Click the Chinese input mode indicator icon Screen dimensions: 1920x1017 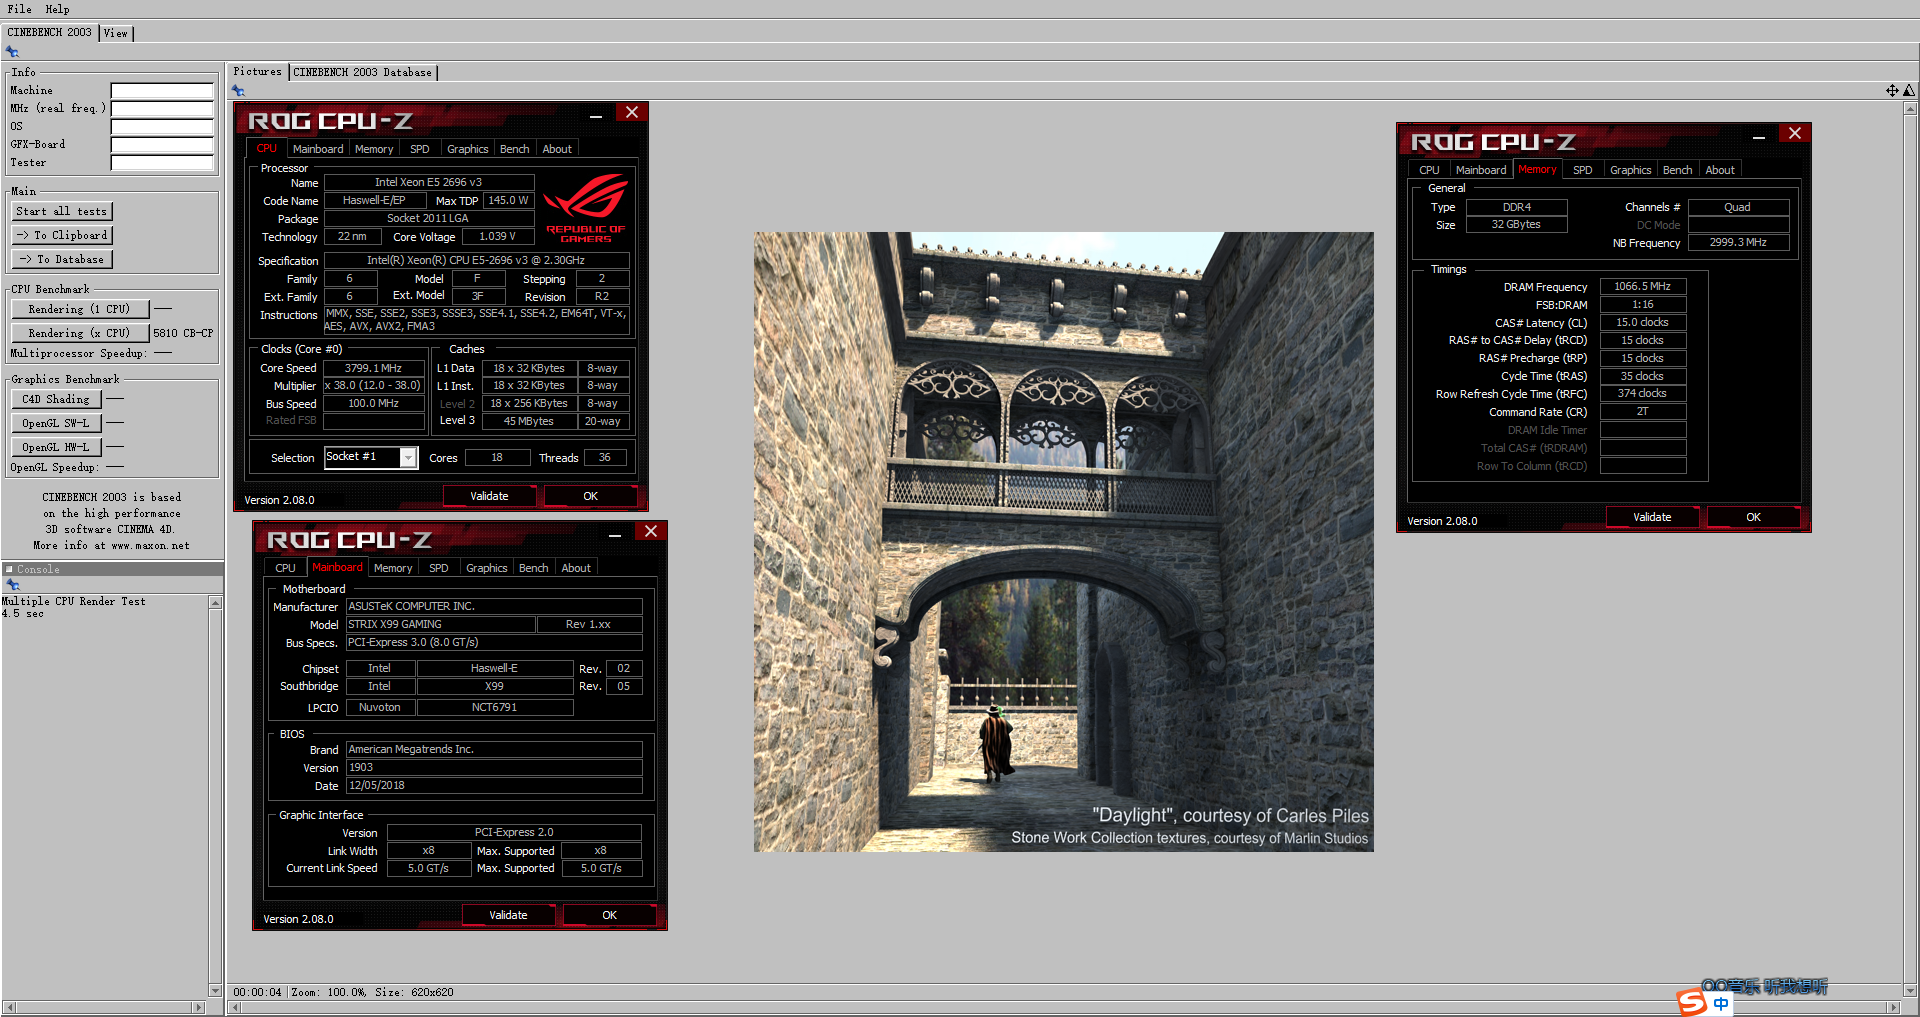coord(1720,1004)
